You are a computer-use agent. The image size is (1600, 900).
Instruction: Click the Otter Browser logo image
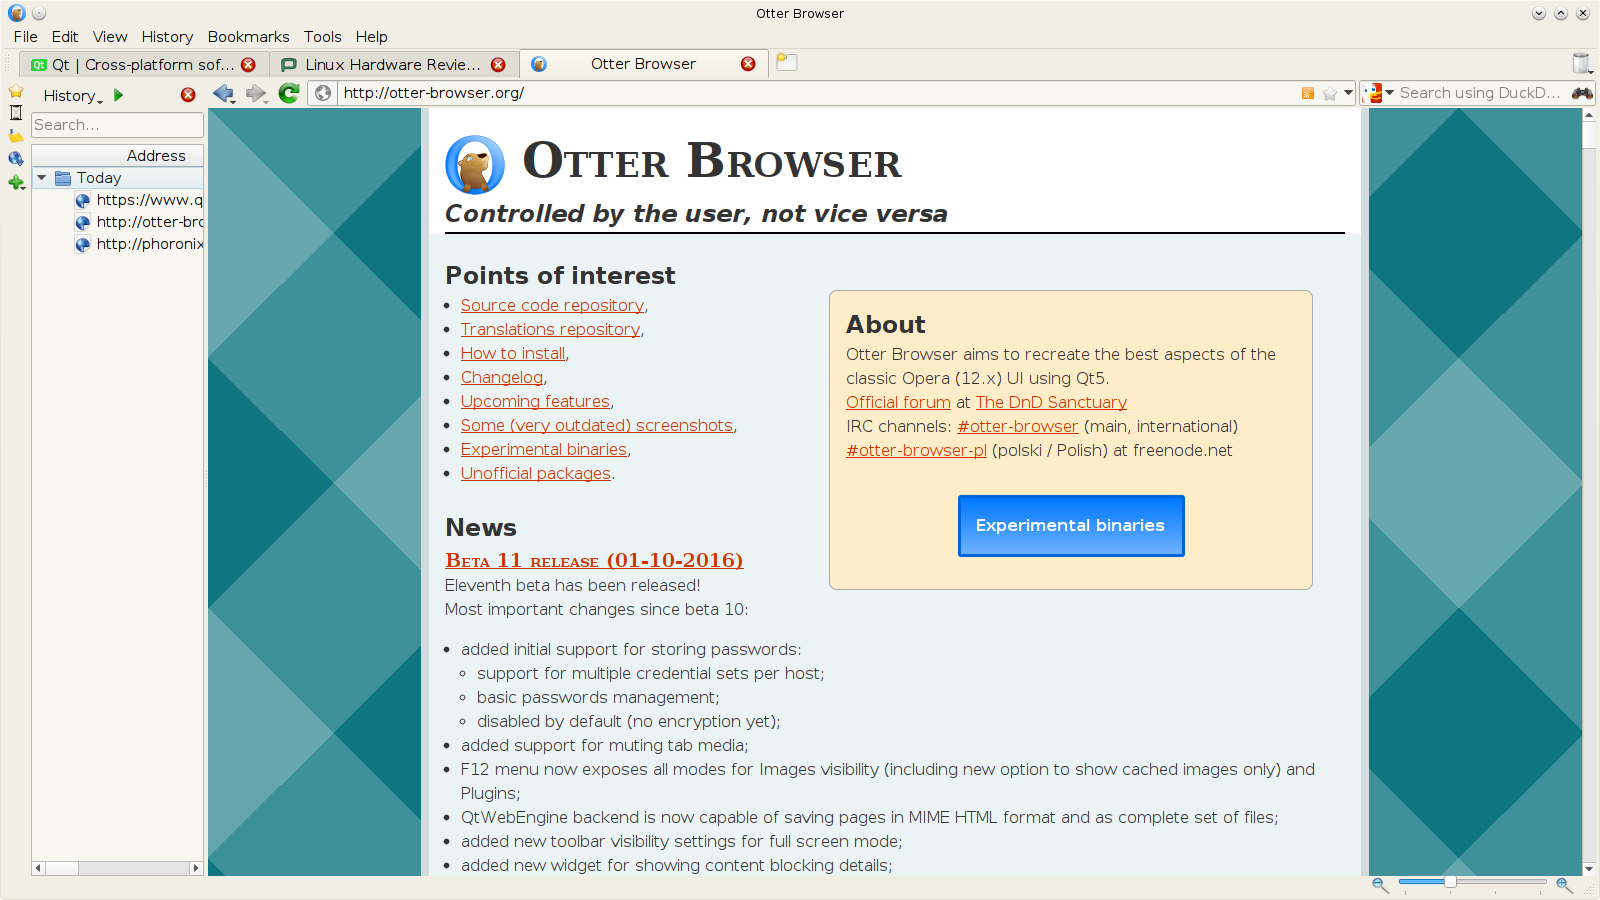(x=475, y=164)
